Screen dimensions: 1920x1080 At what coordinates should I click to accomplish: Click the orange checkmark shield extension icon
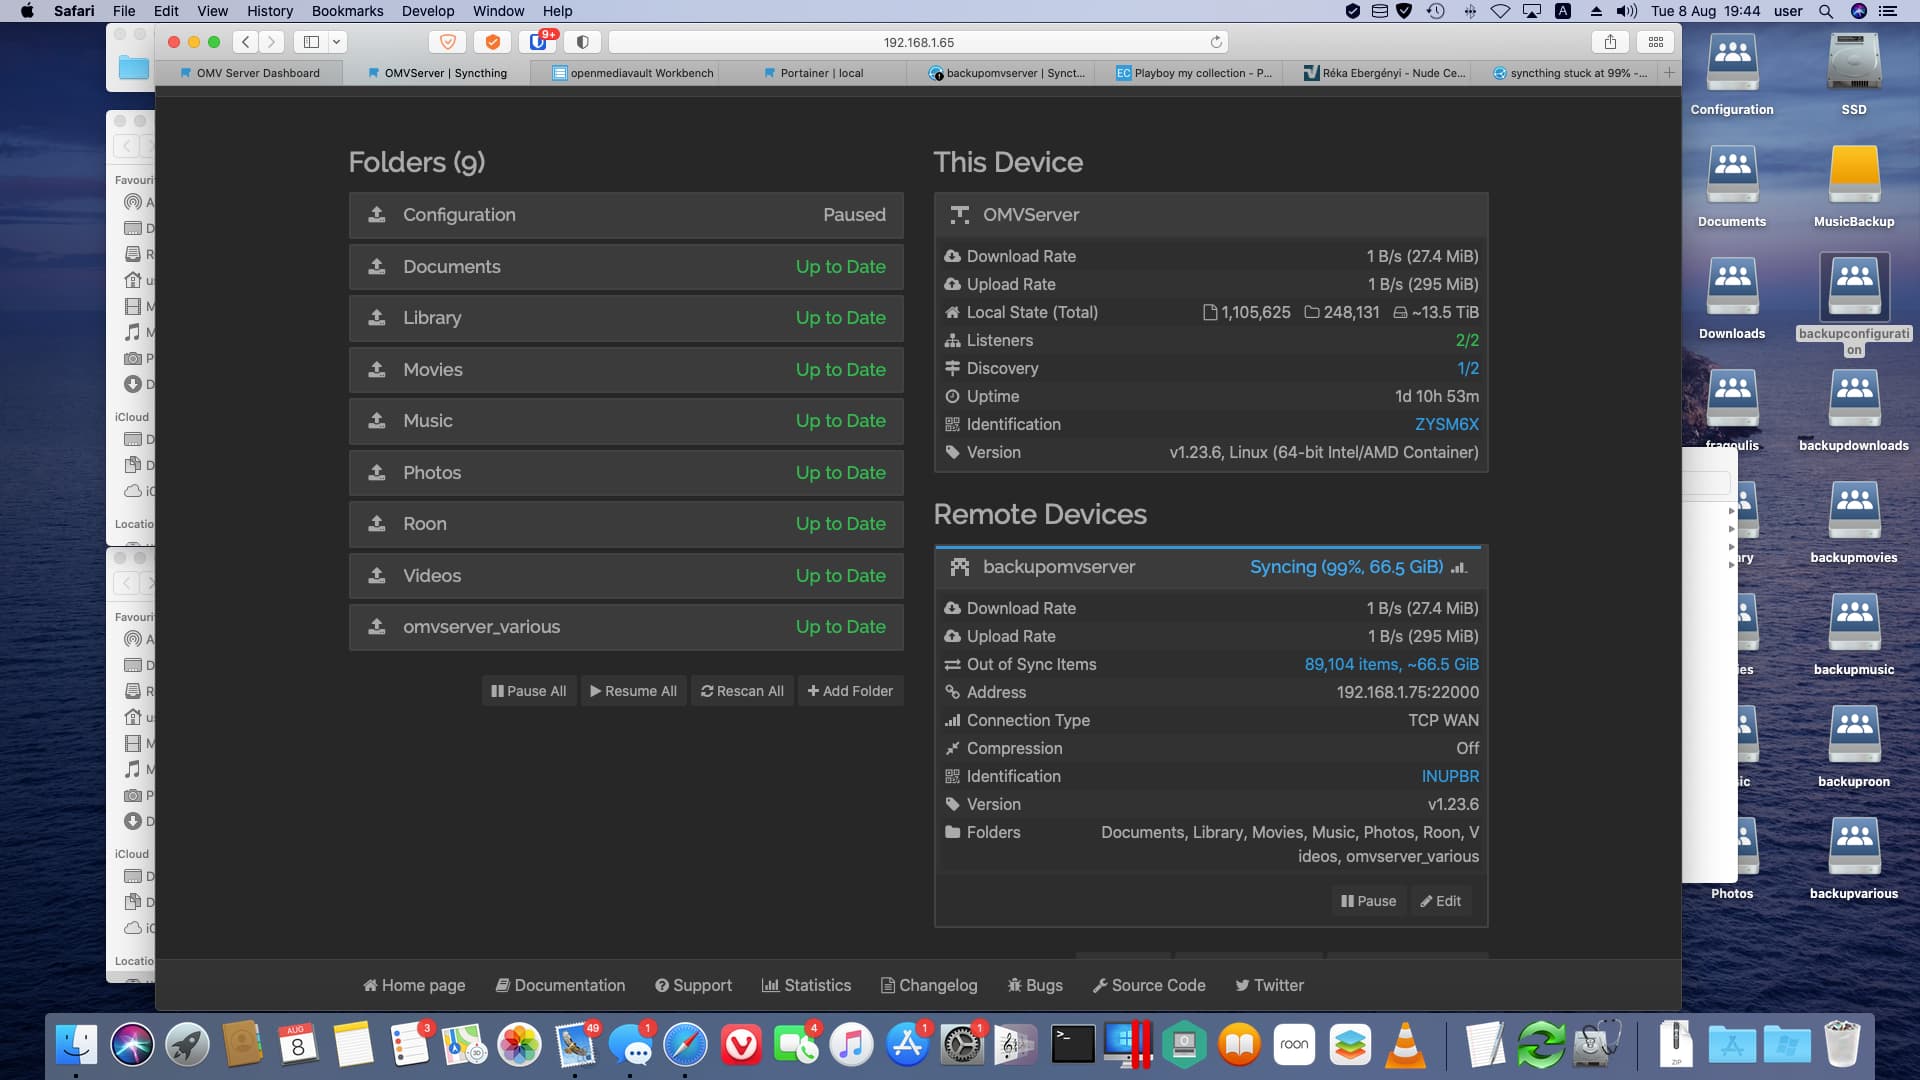click(492, 42)
